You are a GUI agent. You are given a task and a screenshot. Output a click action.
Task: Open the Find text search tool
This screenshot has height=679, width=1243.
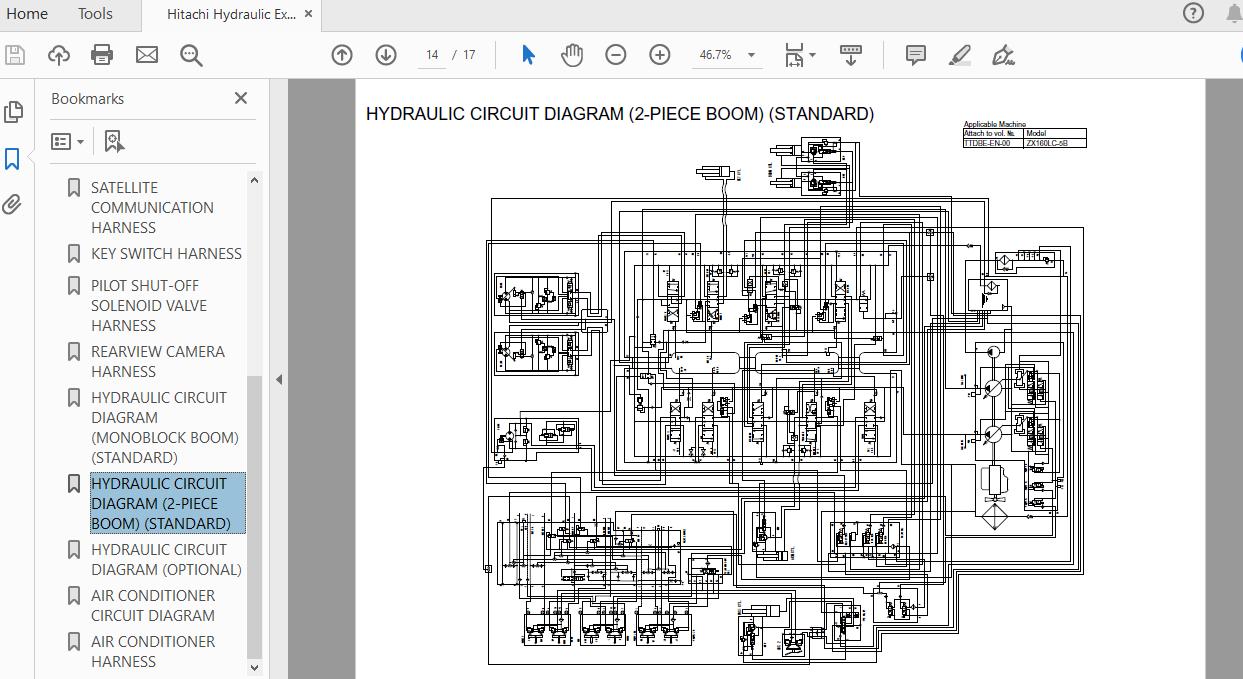(x=191, y=55)
